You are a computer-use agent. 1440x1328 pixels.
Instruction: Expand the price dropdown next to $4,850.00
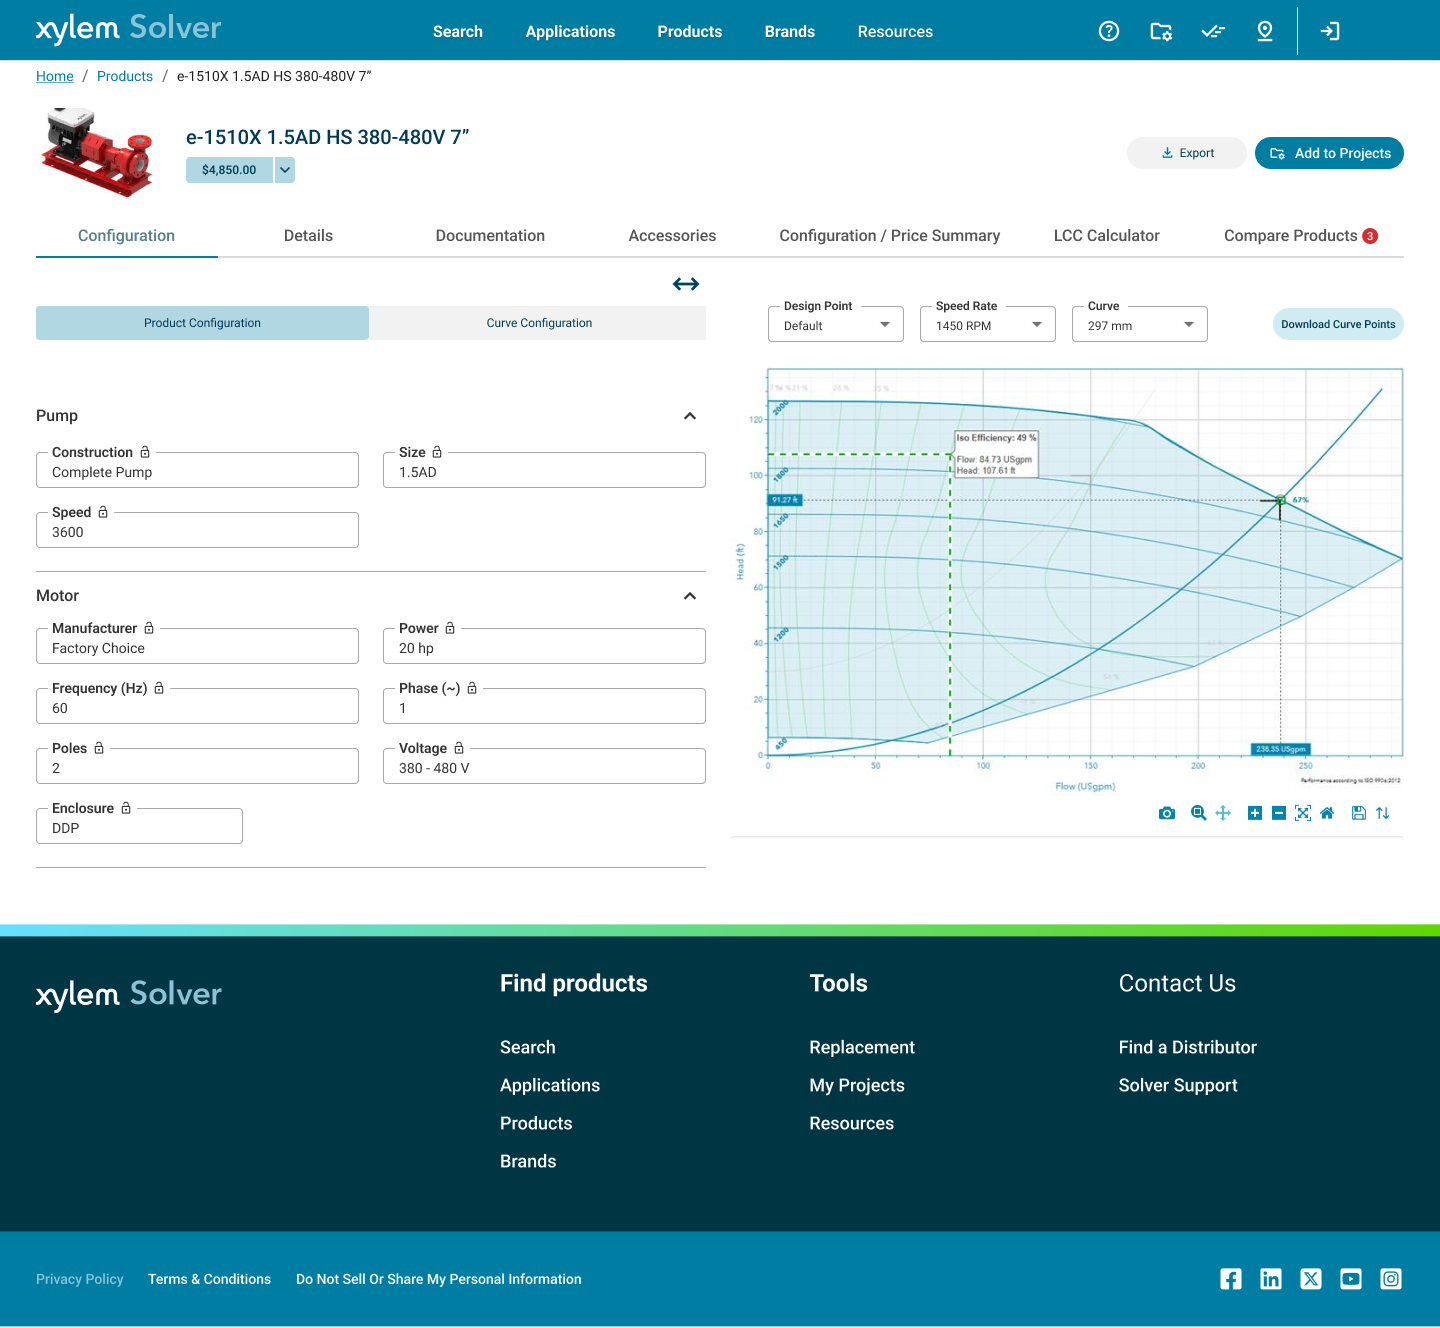pos(284,170)
